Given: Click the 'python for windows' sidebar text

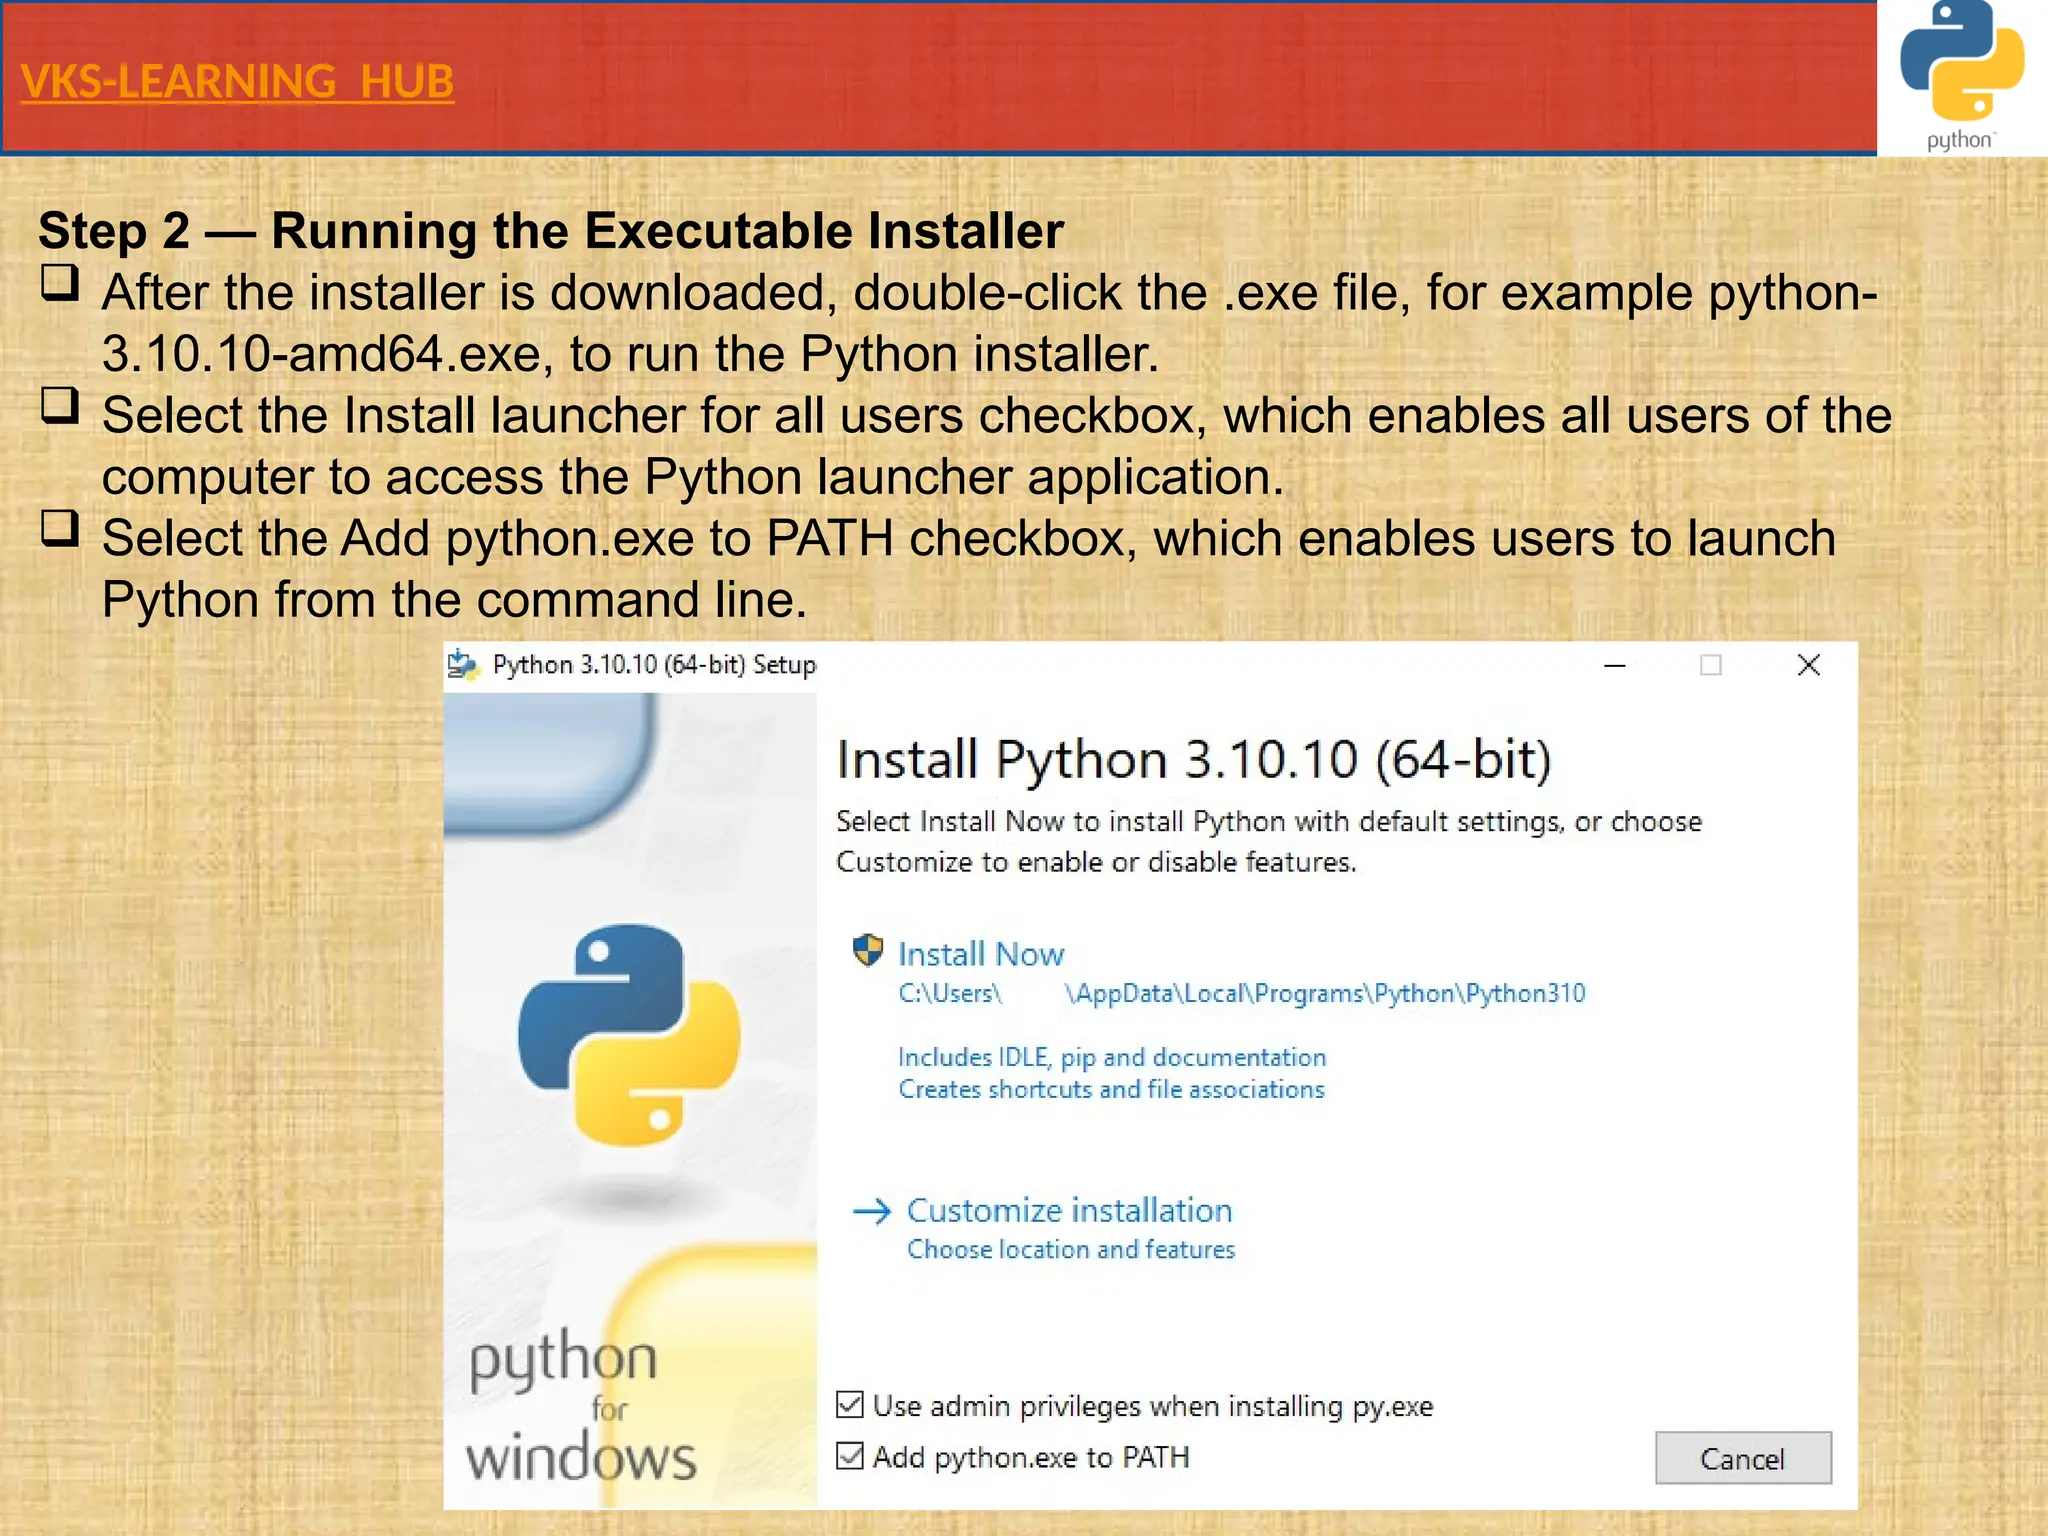Looking at the screenshot, I should (x=580, y=1405).
